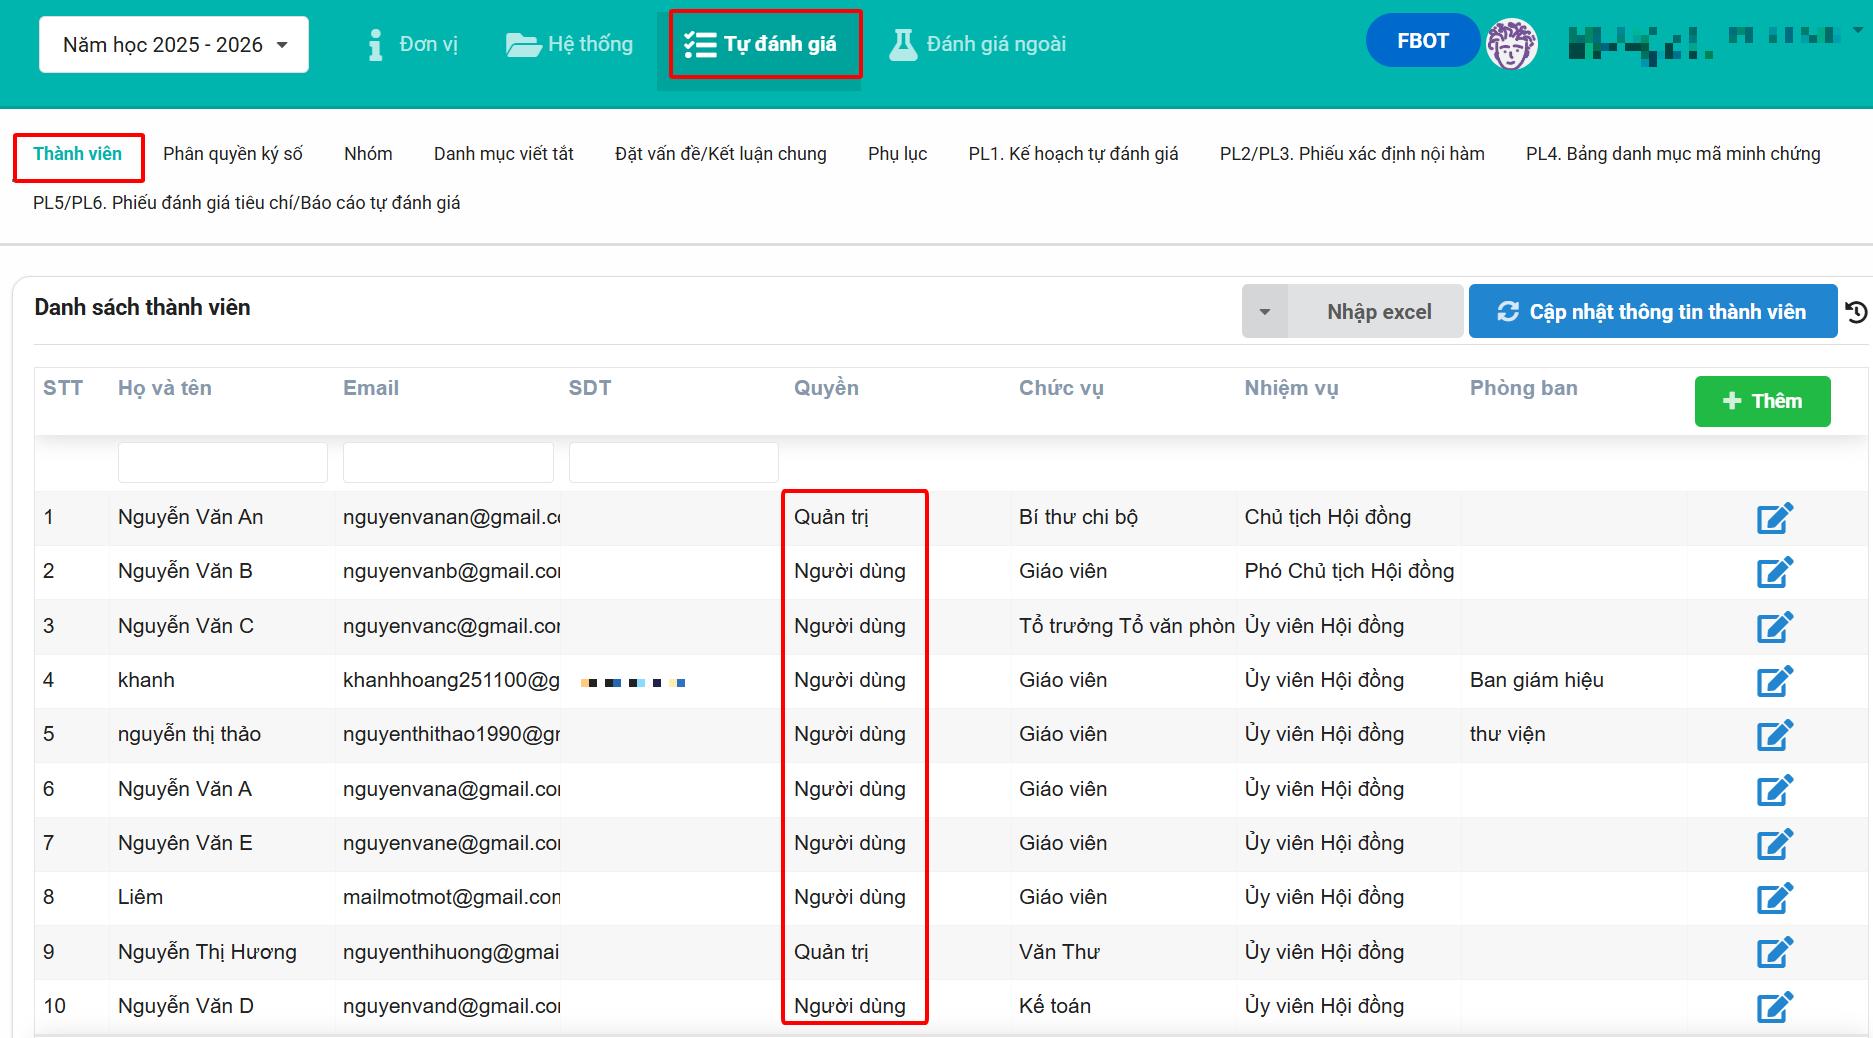Edit the nguyễn thị thảo entry

(1774, 735)
